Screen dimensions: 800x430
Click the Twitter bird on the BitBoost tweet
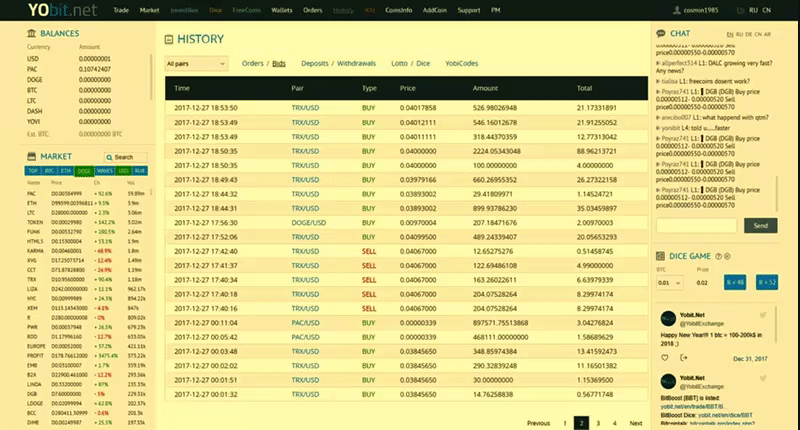pyautogui.click(x=763, y=378)
